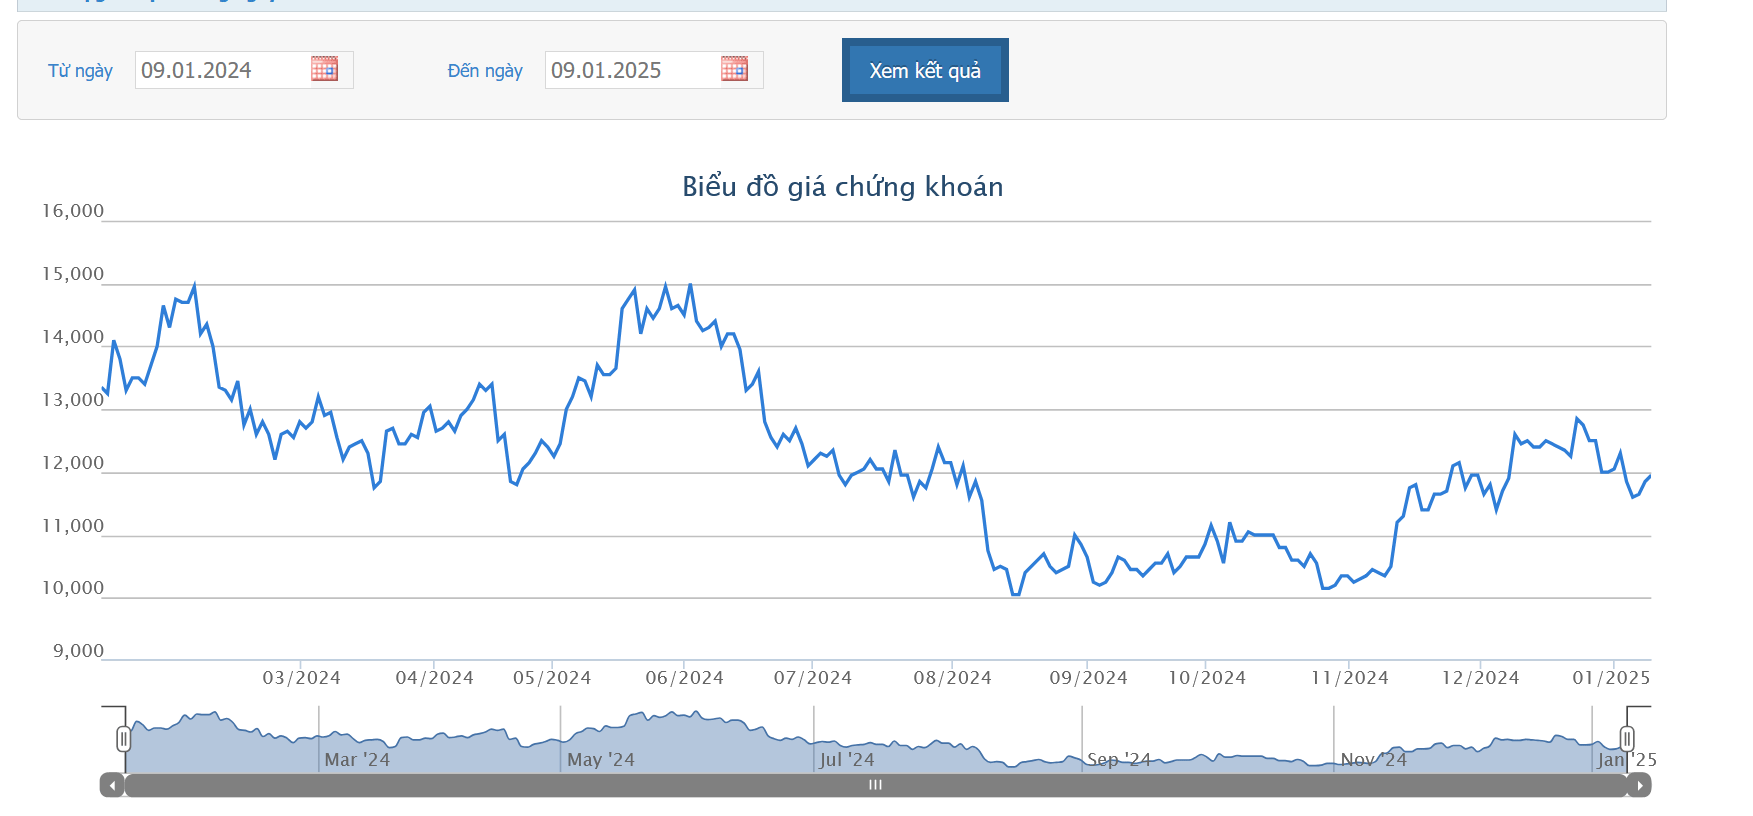1753x816 pixels.
Task: Click the 16,000 y-axis label
Action: 73,211
